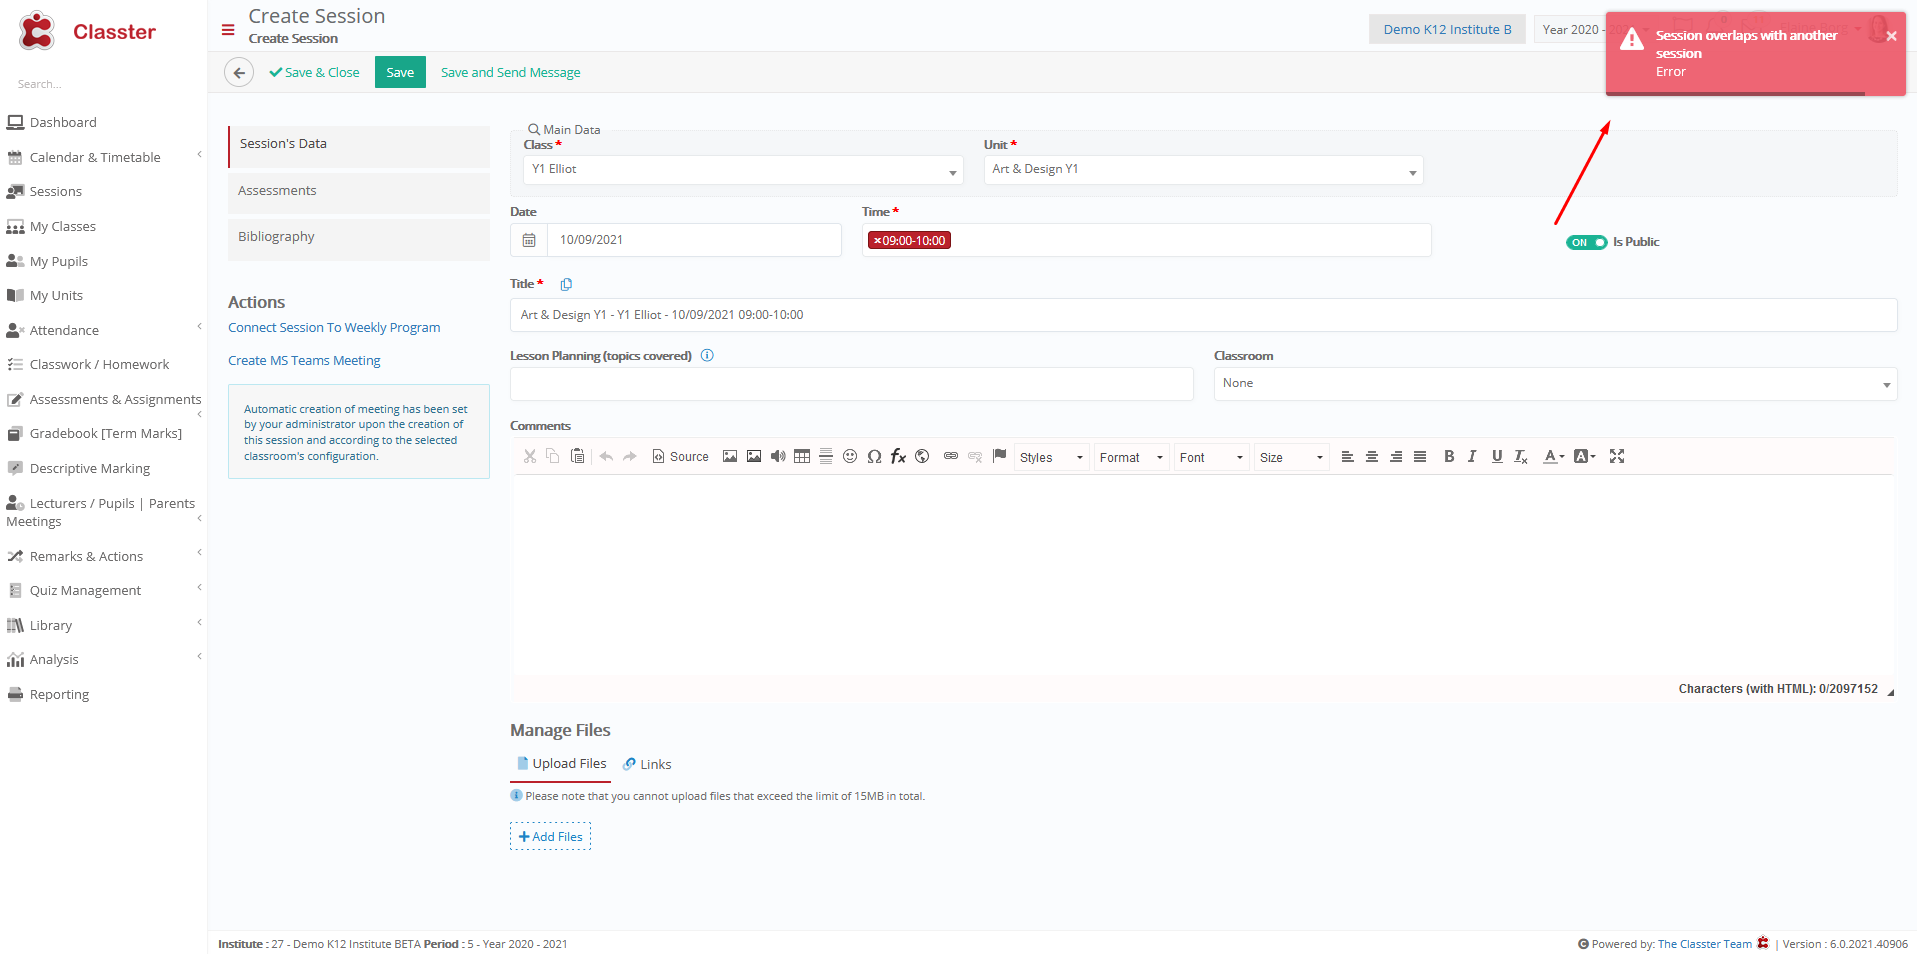Toggle the Is Public switch
The width and height of the screenshot is (1917, 954).
coord(1587,242)
